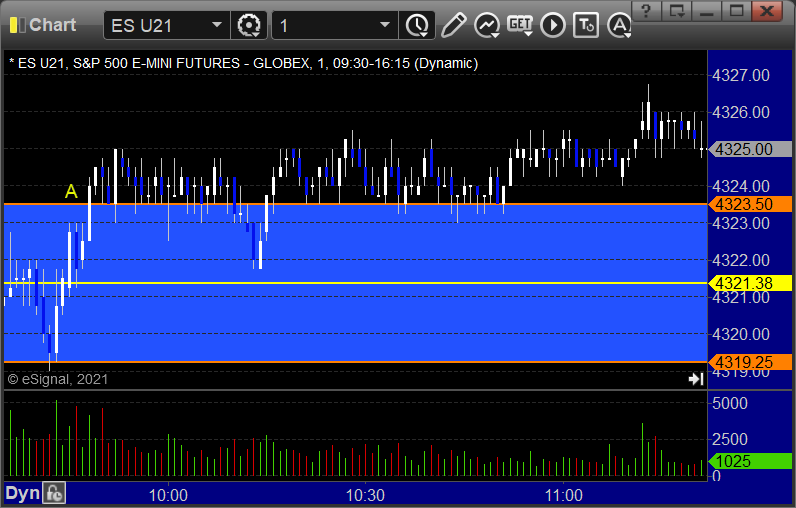Click the To text tool icon
Viewport: 796px width, 508px height.
(586, 25)
